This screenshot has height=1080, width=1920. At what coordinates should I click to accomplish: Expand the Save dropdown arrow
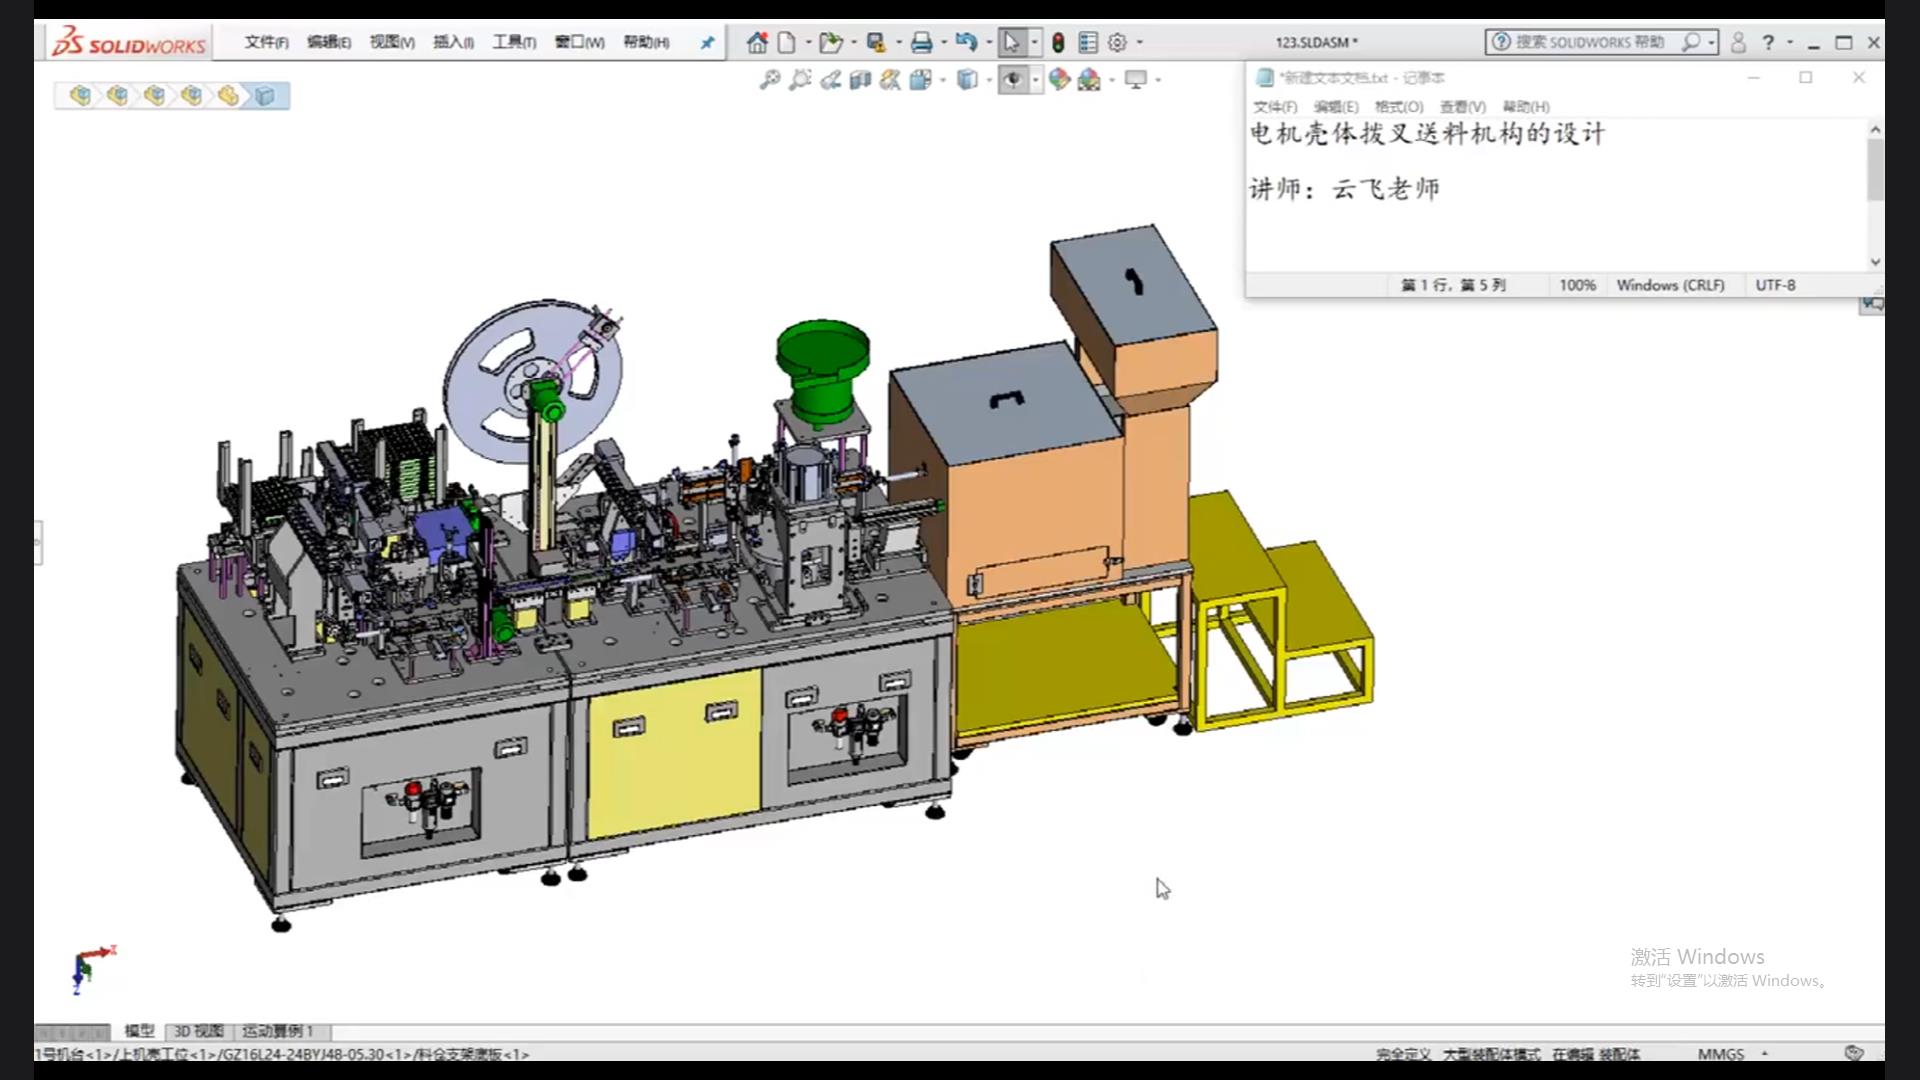coord(898,42)
